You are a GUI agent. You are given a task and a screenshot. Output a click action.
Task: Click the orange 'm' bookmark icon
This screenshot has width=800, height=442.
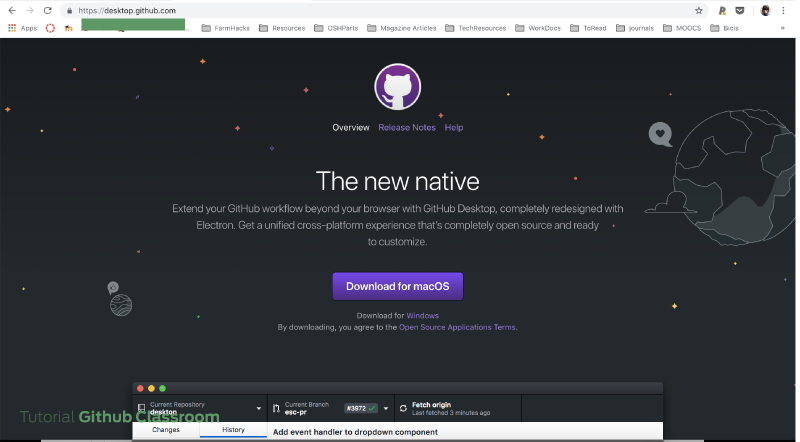pos(68,28)
